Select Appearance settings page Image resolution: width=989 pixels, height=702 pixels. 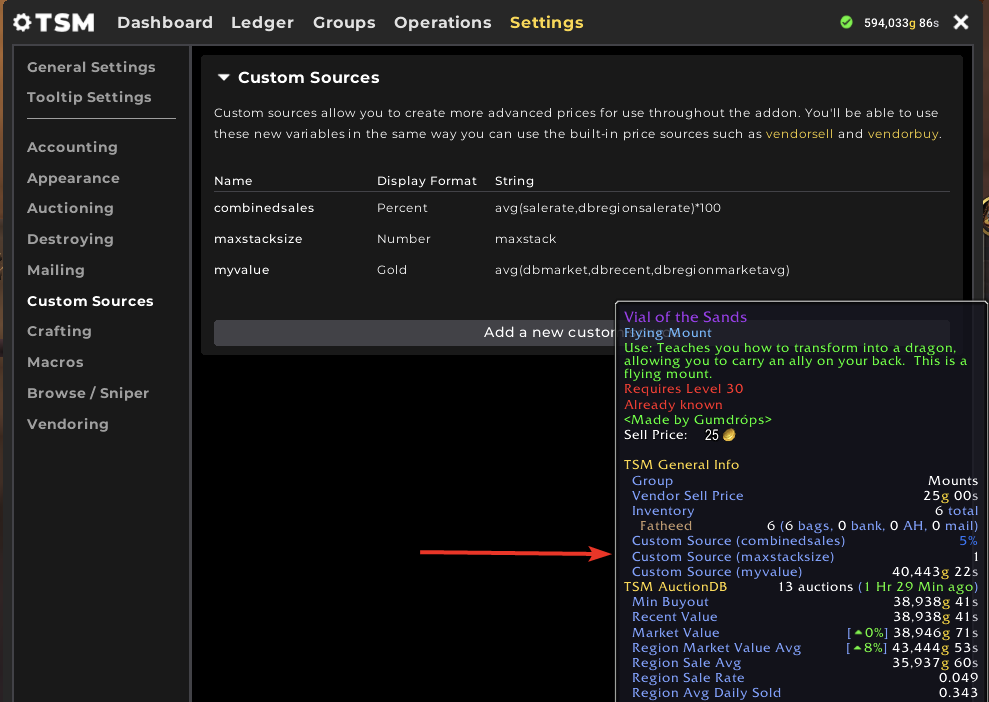point(73,178)
